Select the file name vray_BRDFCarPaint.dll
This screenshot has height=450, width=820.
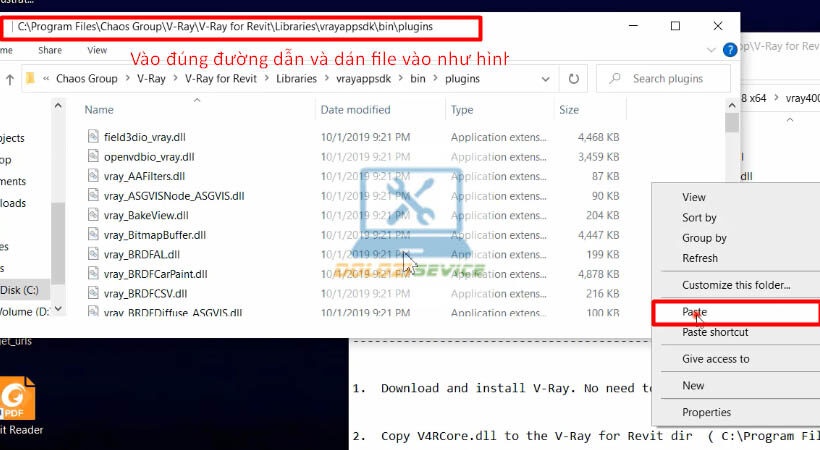point(155,274)
